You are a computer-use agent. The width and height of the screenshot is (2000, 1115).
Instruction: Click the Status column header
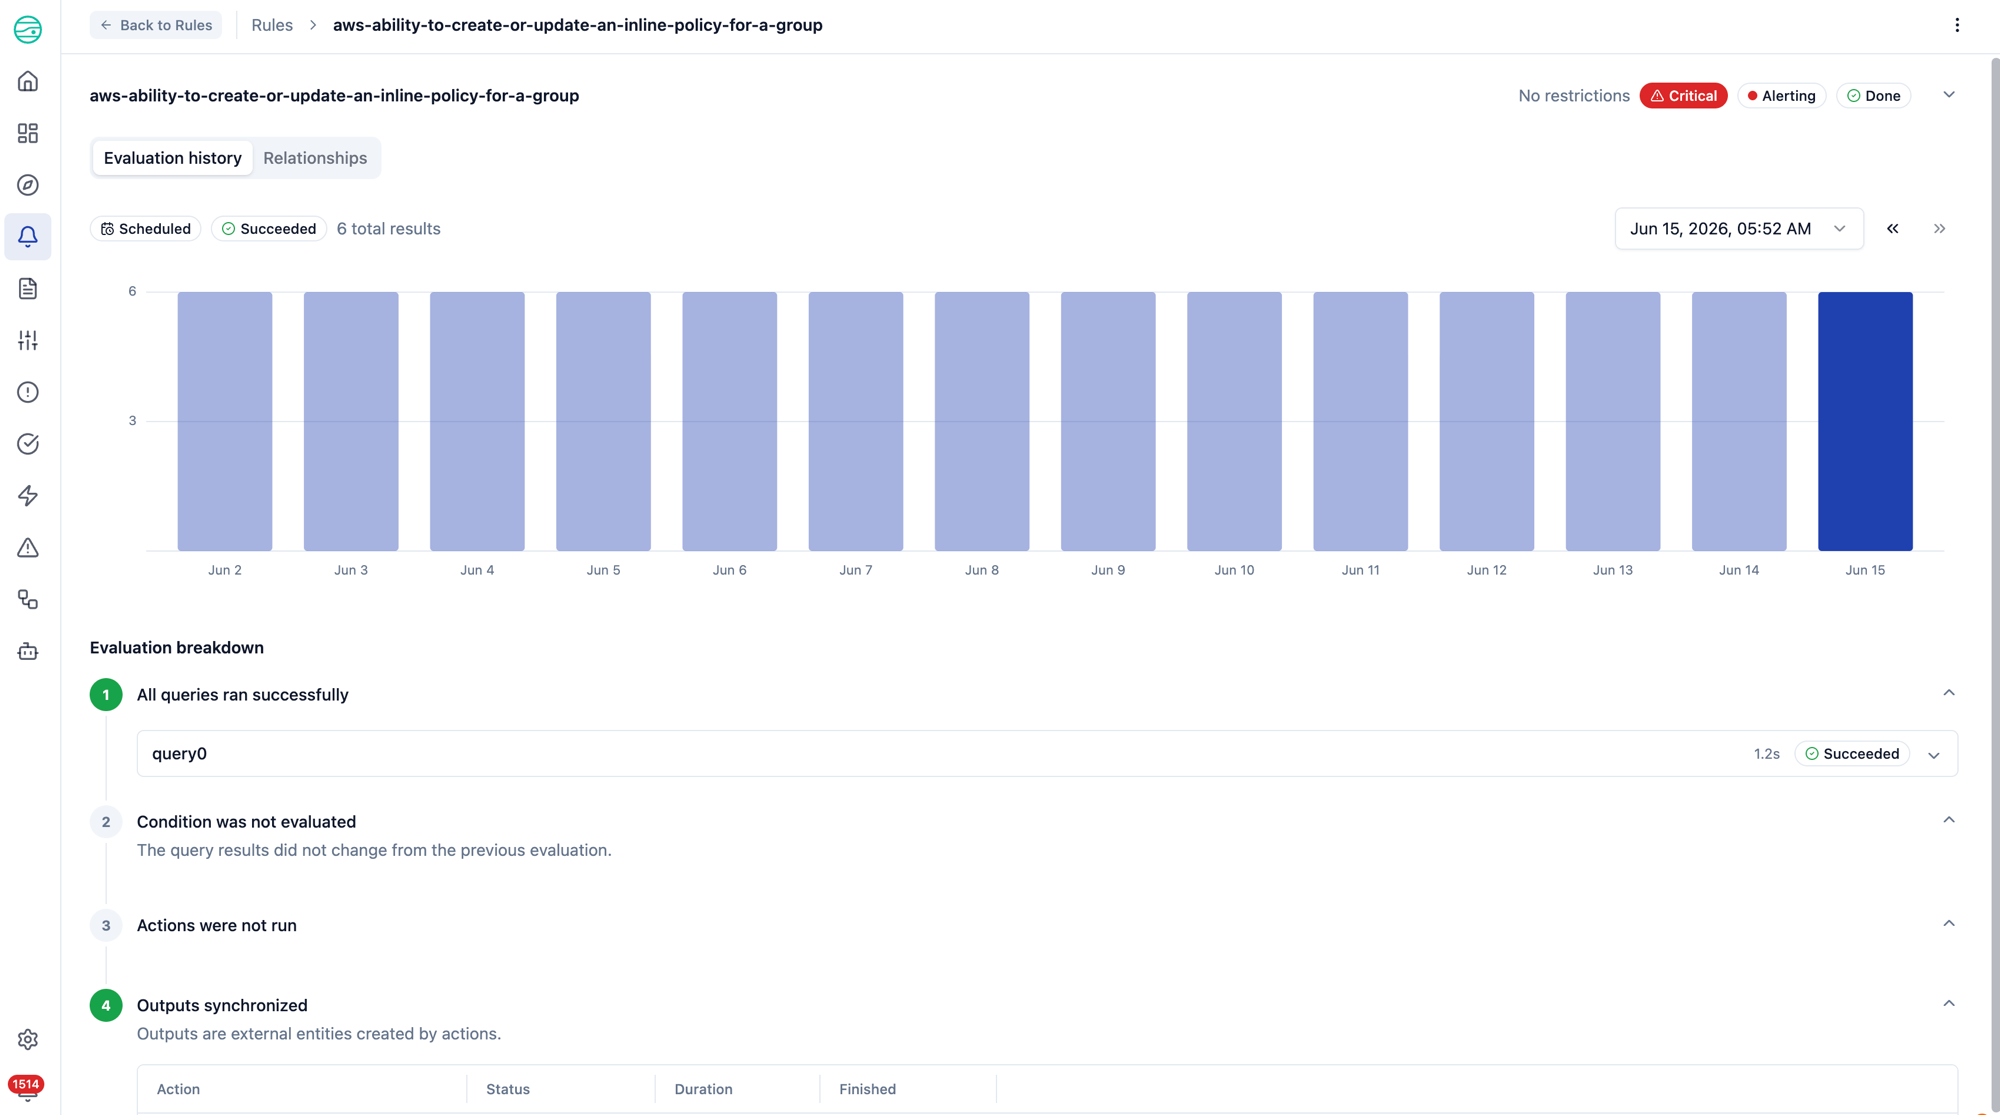(508, 1089)
